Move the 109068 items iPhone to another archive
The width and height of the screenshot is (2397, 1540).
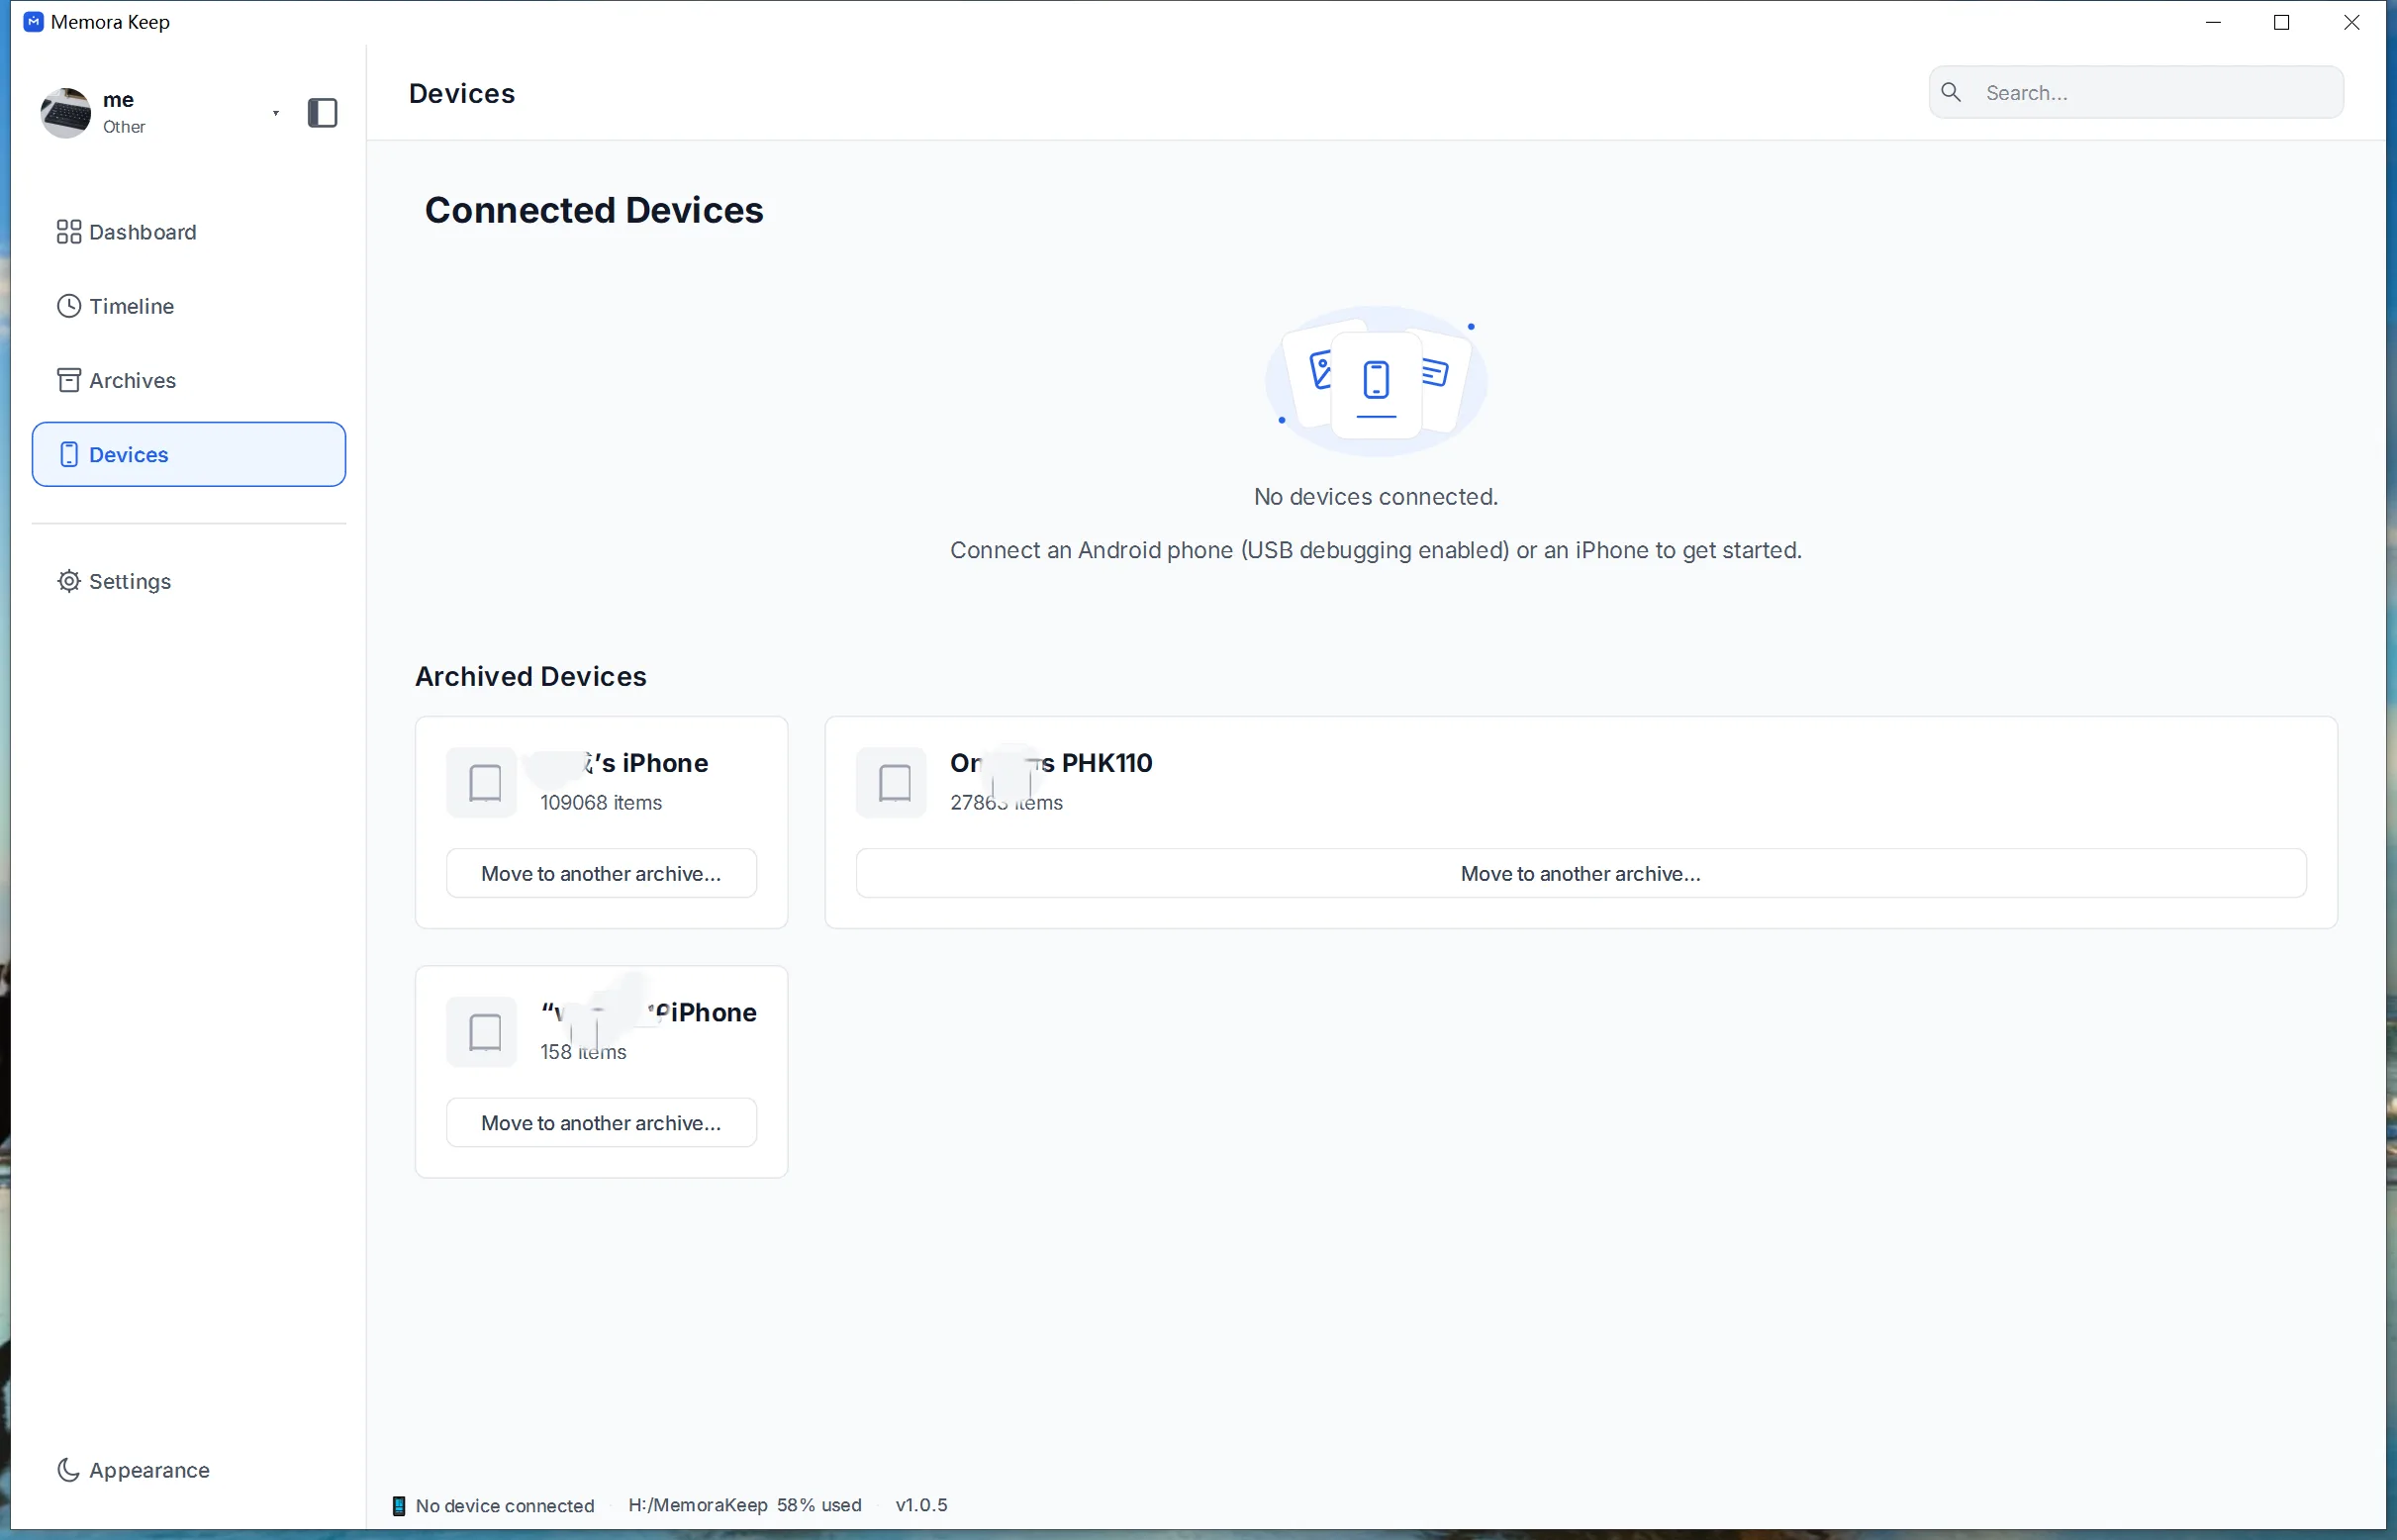[601, 873]
